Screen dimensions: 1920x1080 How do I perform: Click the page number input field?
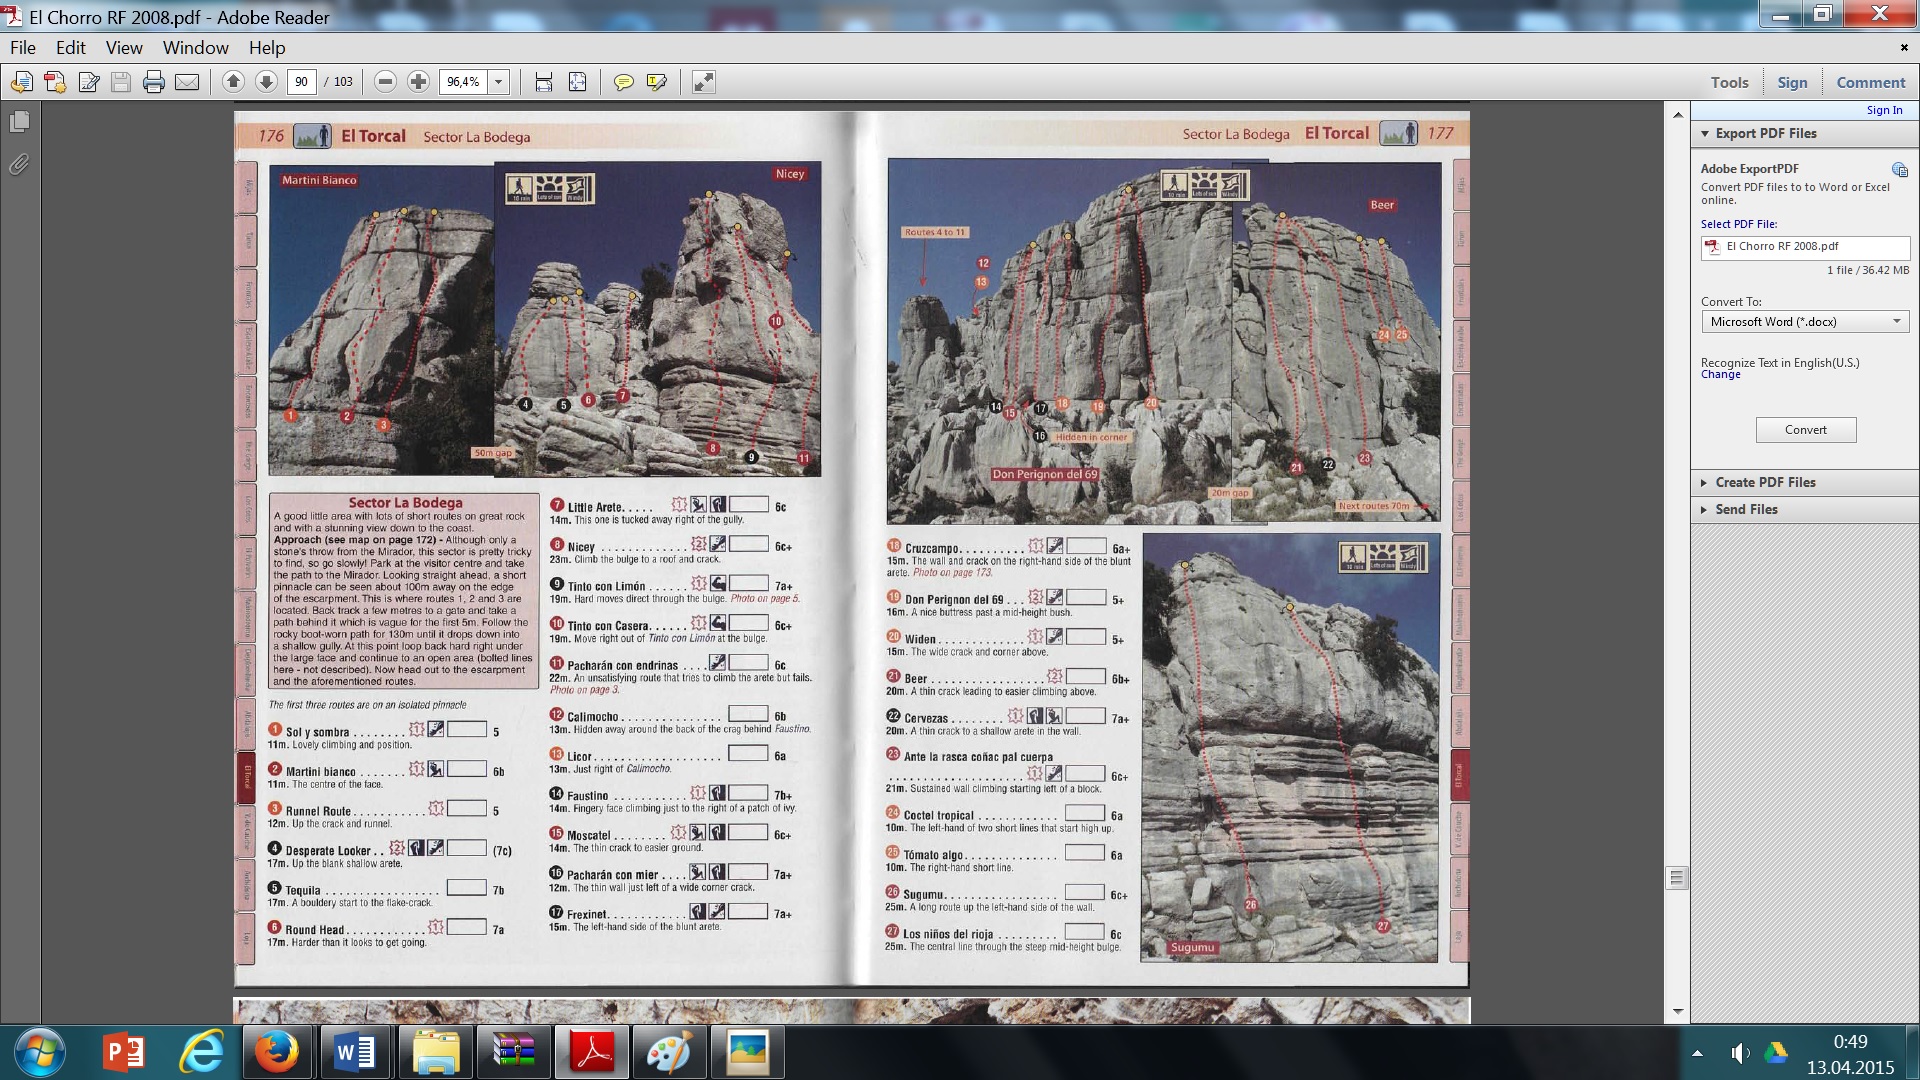[x=302, y=82]
